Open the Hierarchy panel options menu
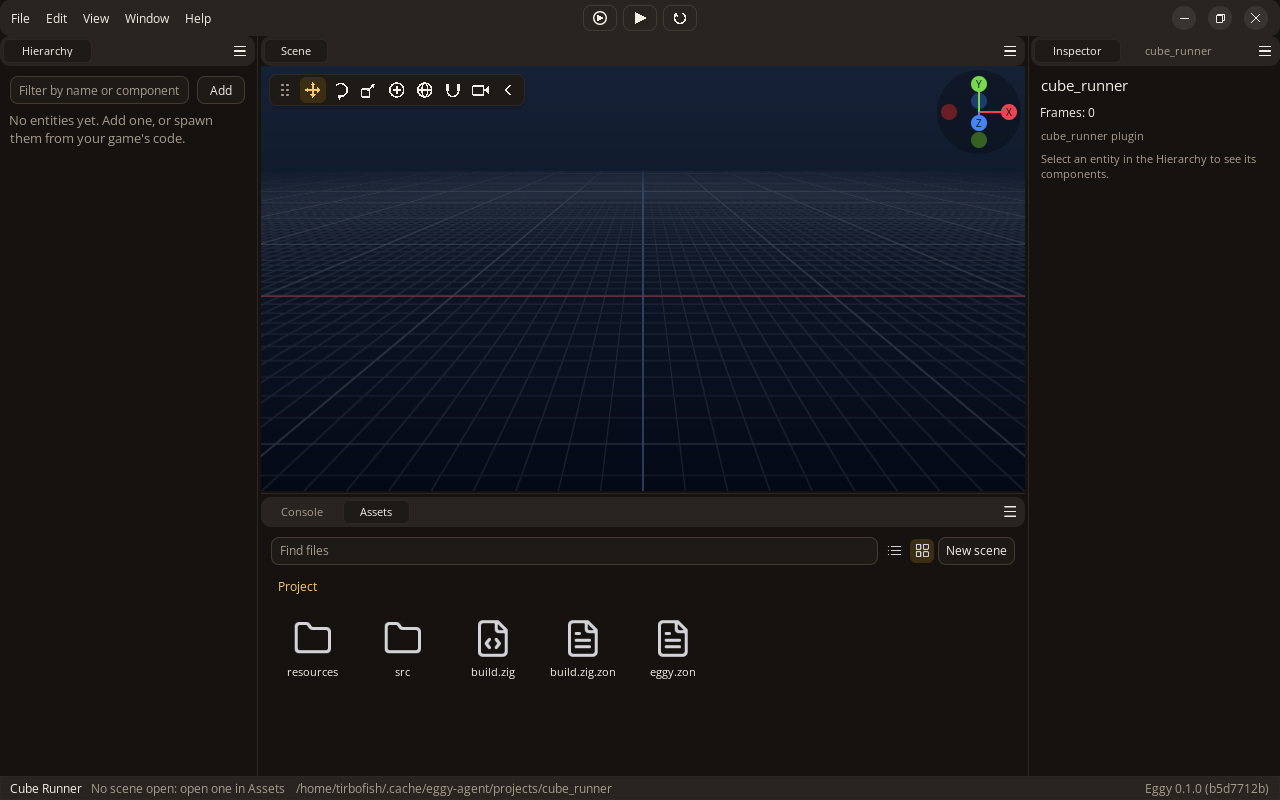The width and height of the screenshot is (1280, 800). point(240,51)
